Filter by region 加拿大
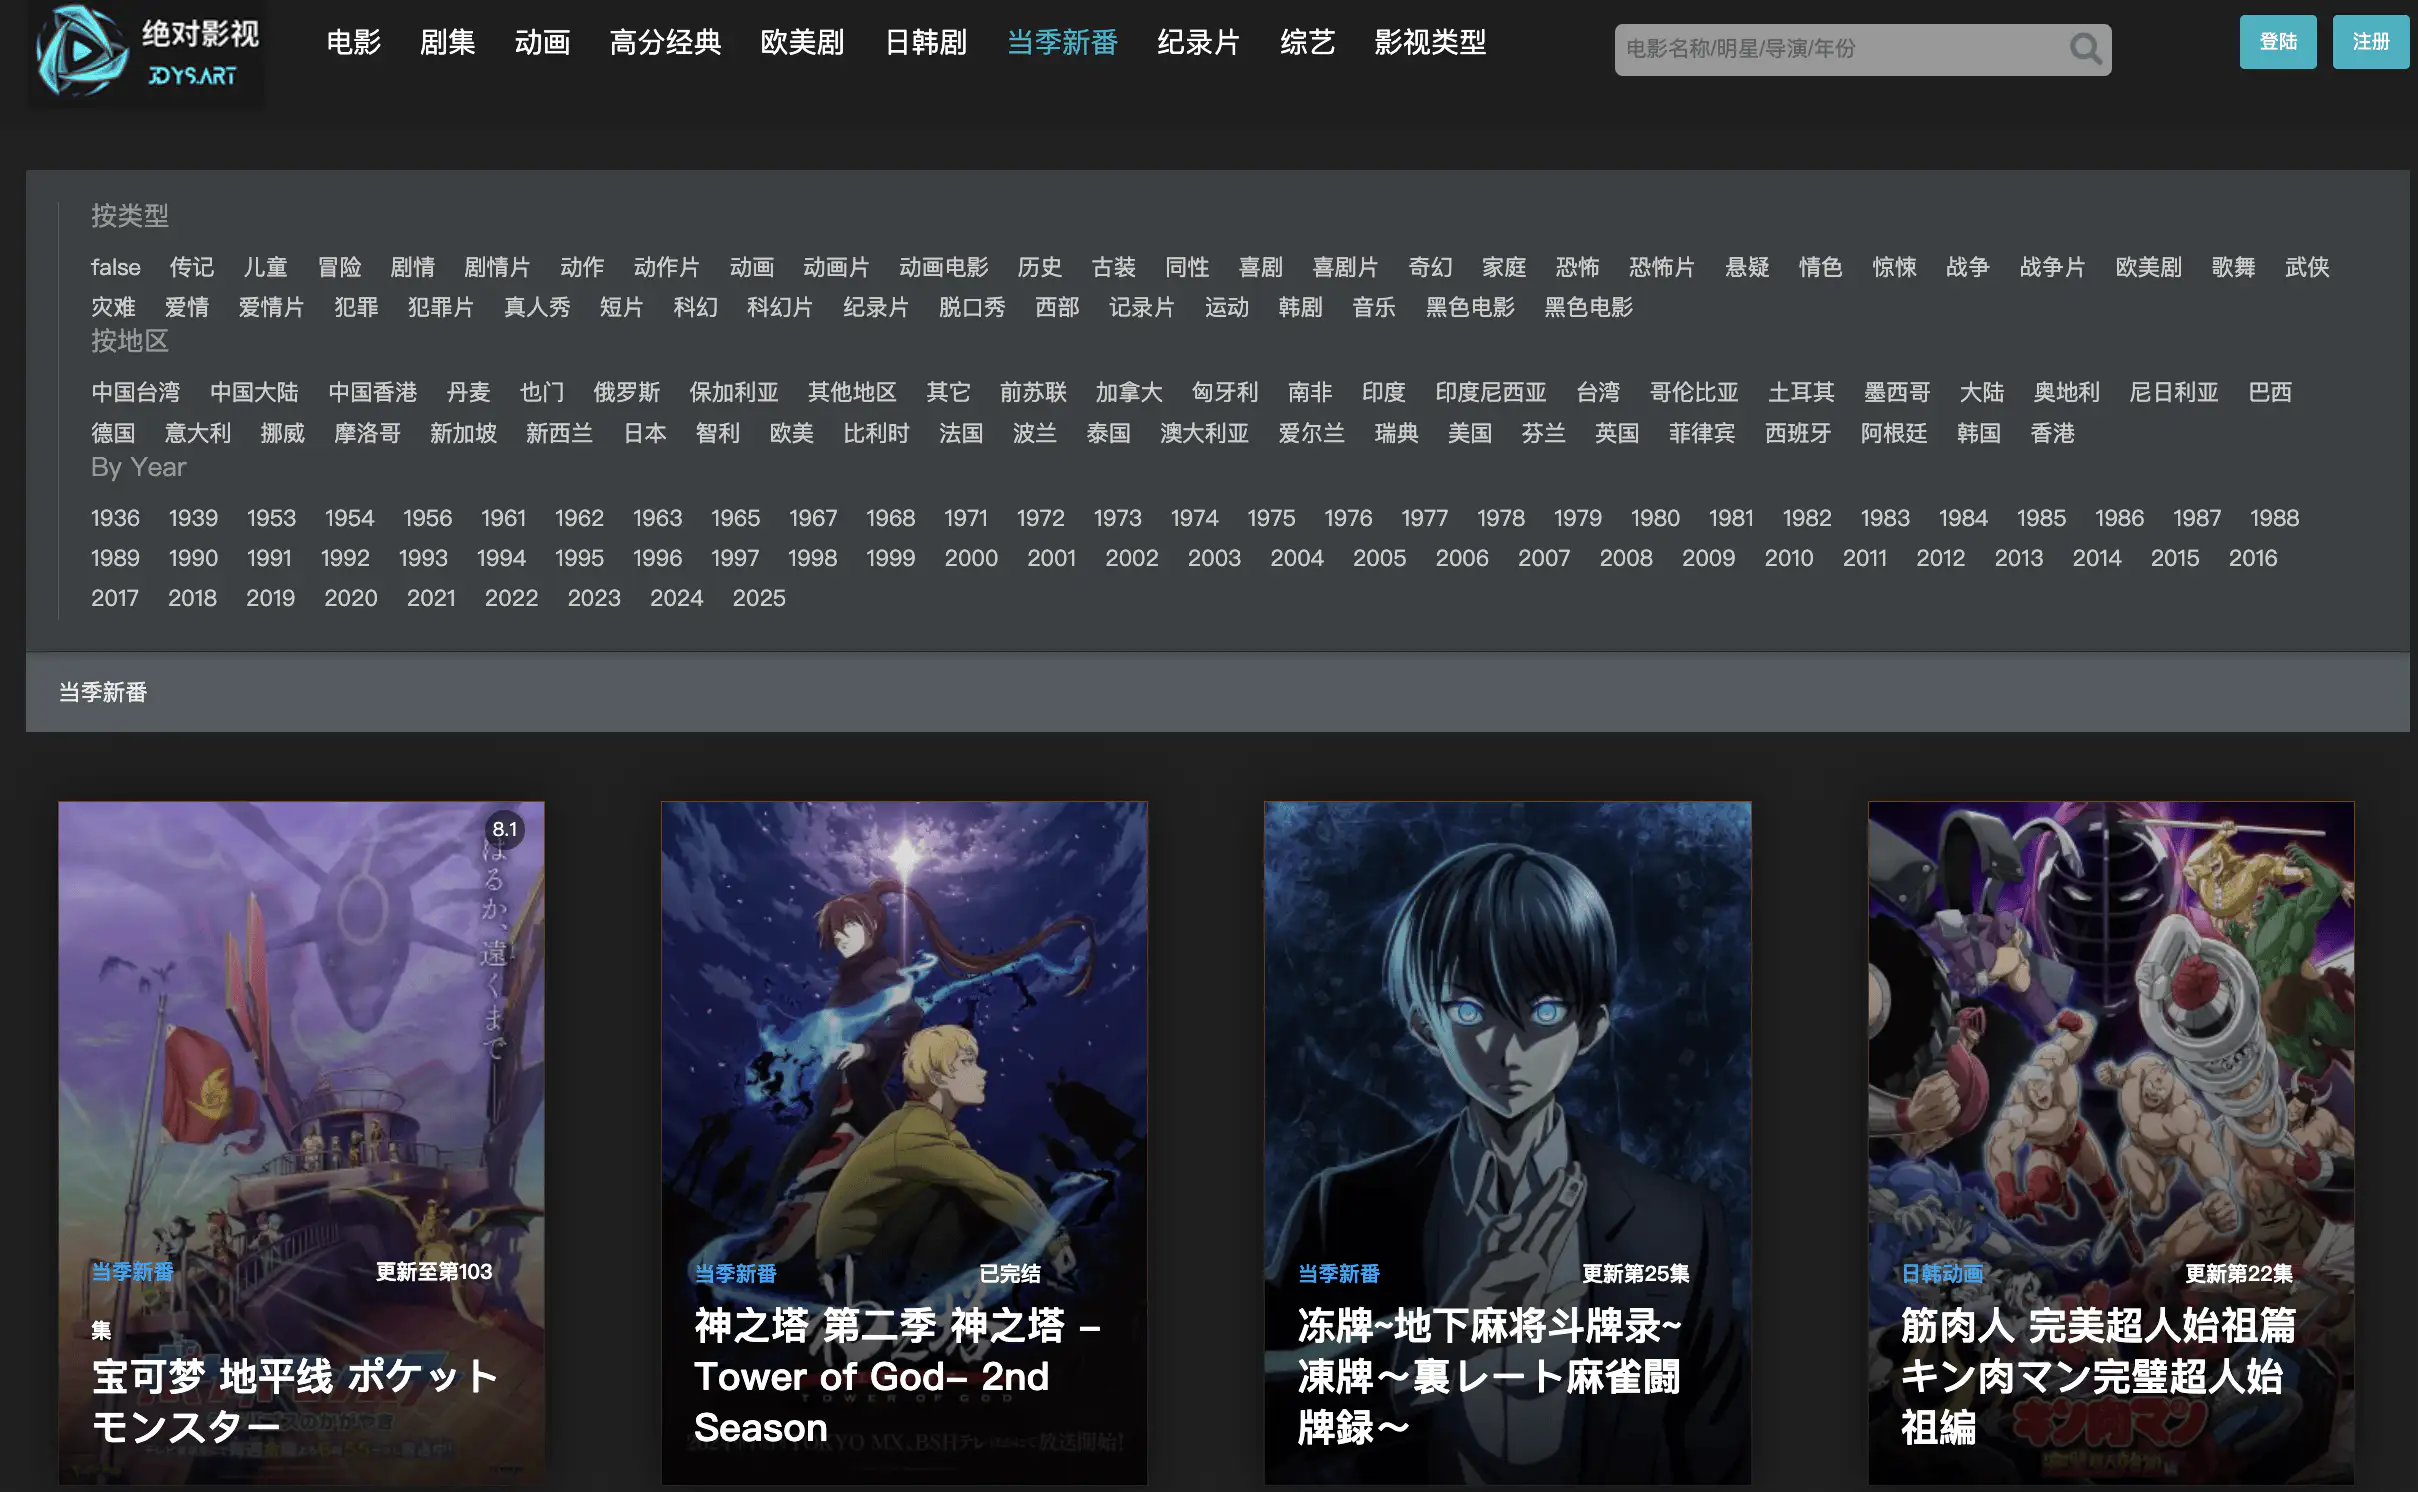2418x1492 pixels. point(1128,392)
